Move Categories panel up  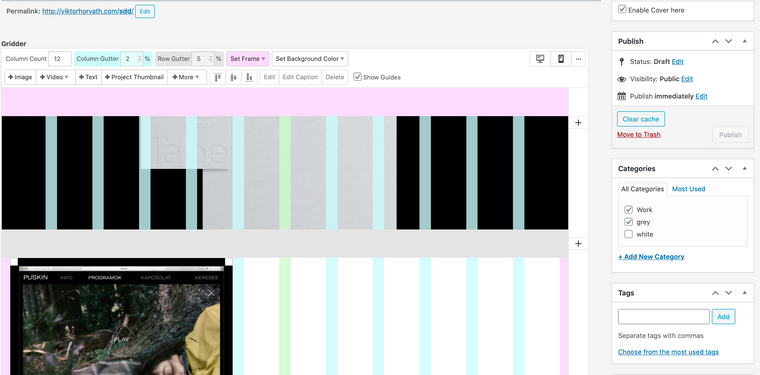[x=715, y=169]
